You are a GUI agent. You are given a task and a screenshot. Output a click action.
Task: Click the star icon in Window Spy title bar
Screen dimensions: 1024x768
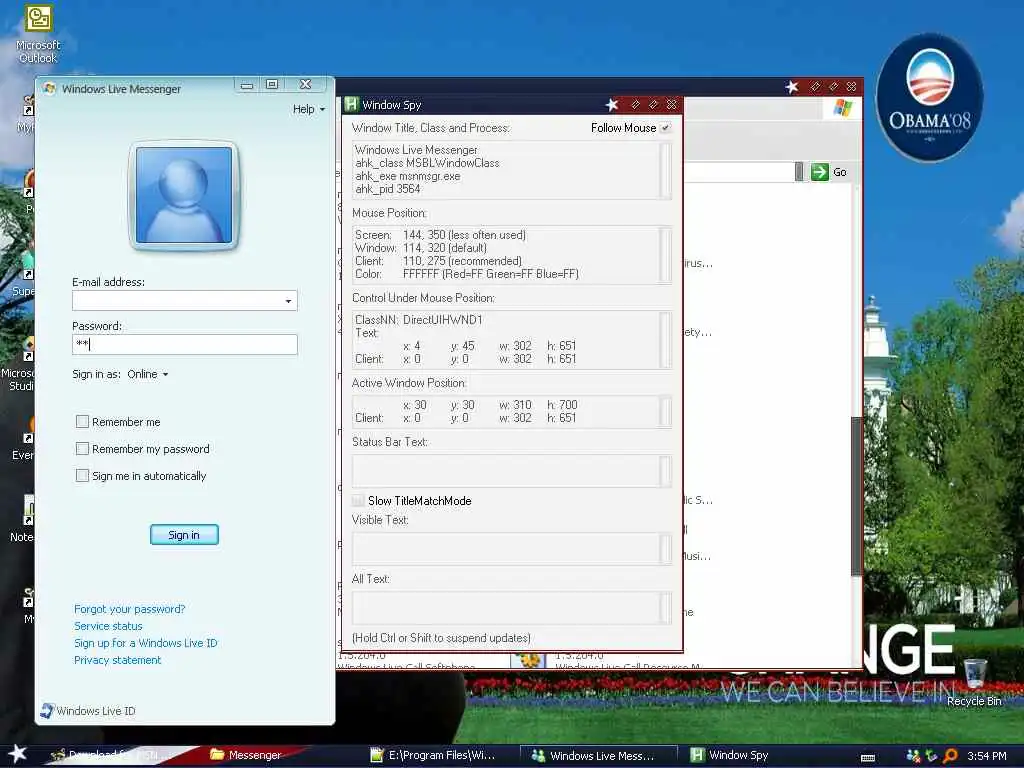pyautogui.click(x=611, y=104)
